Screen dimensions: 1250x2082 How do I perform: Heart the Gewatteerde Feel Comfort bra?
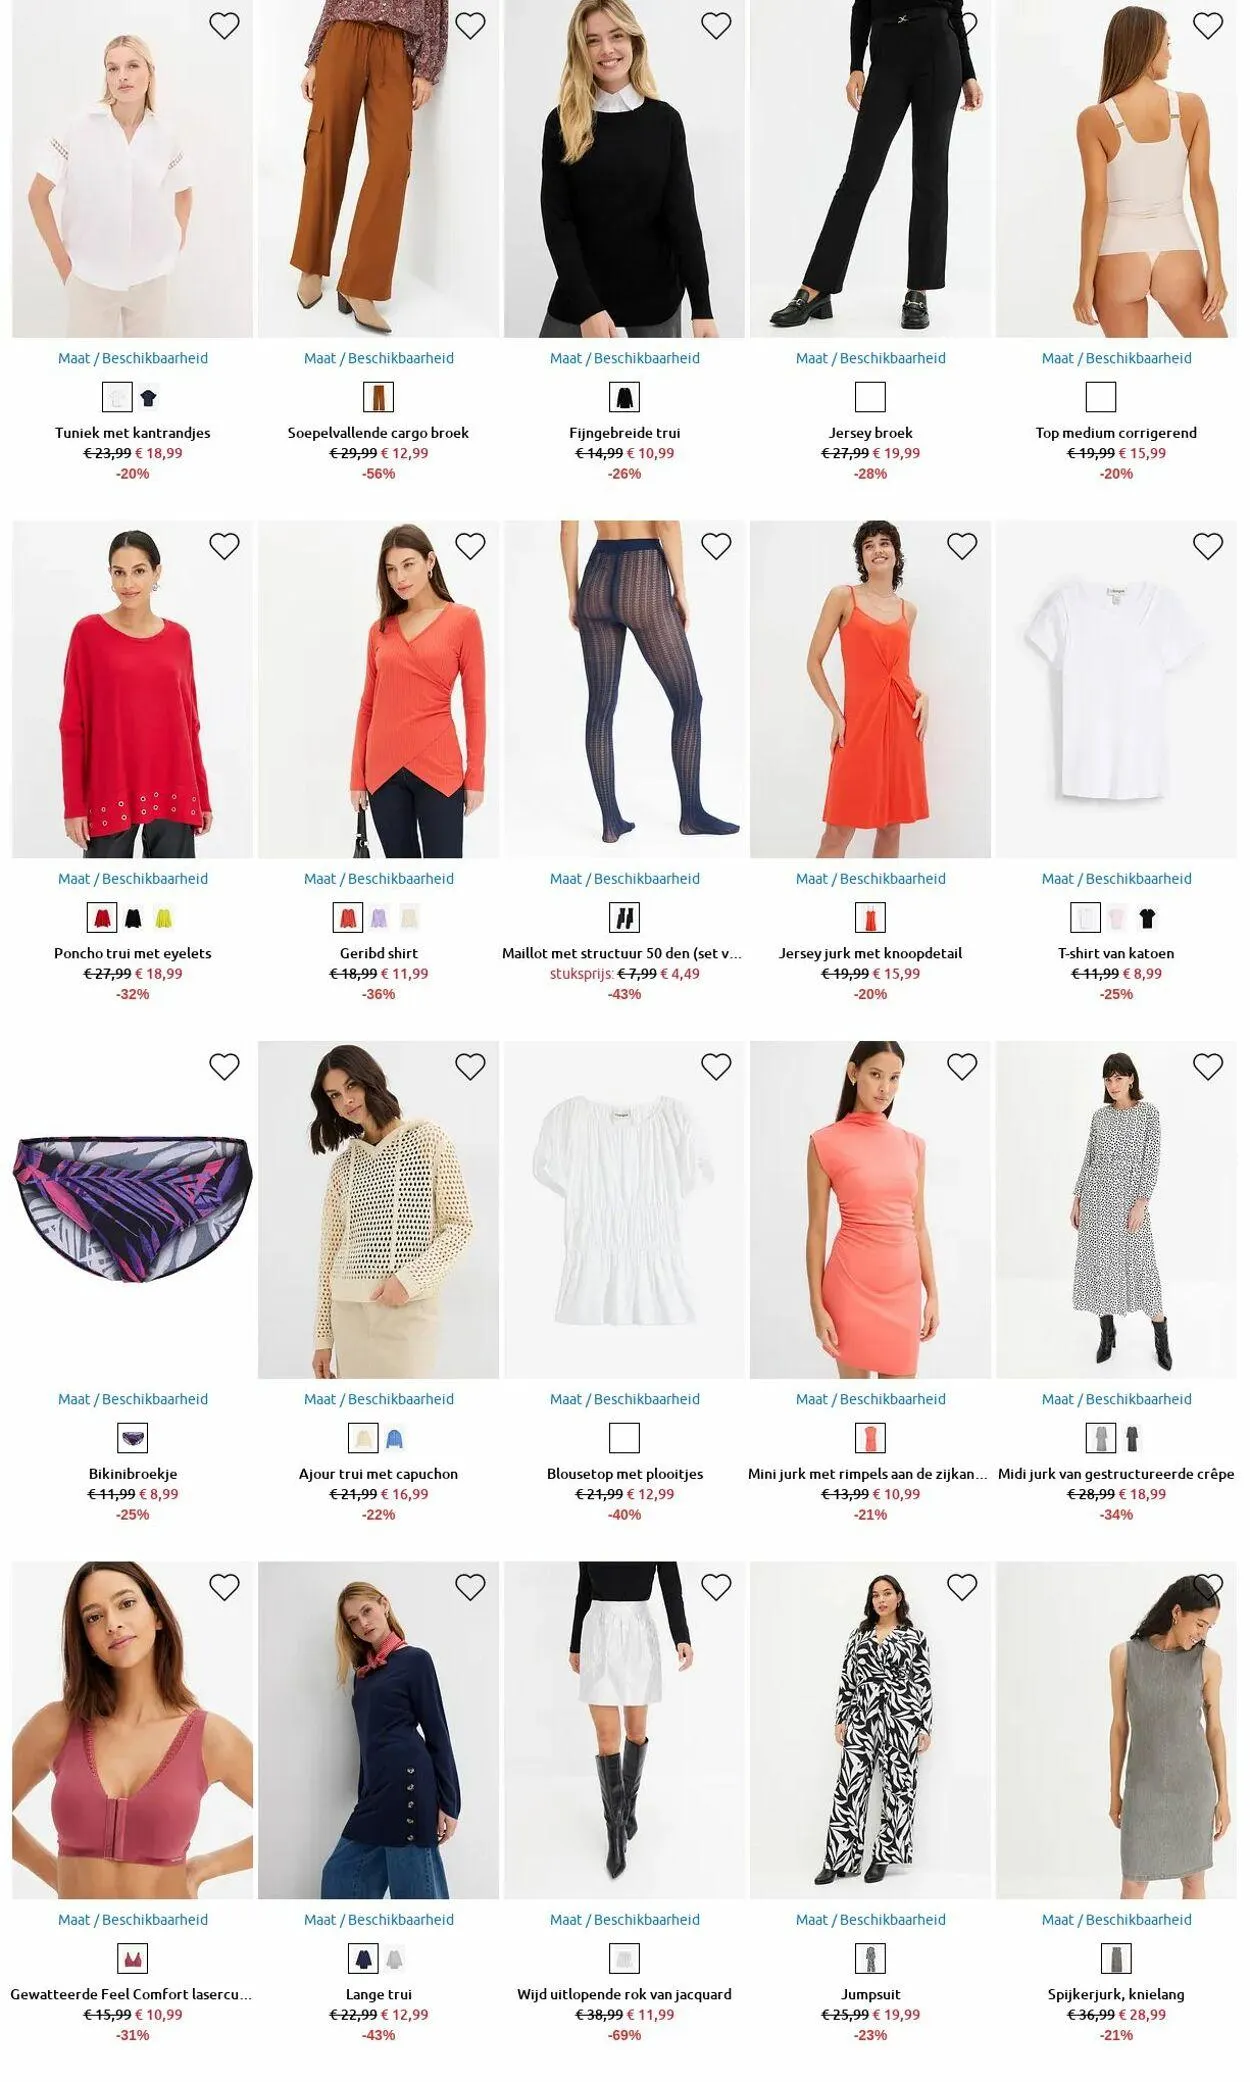coord(224,1587)
